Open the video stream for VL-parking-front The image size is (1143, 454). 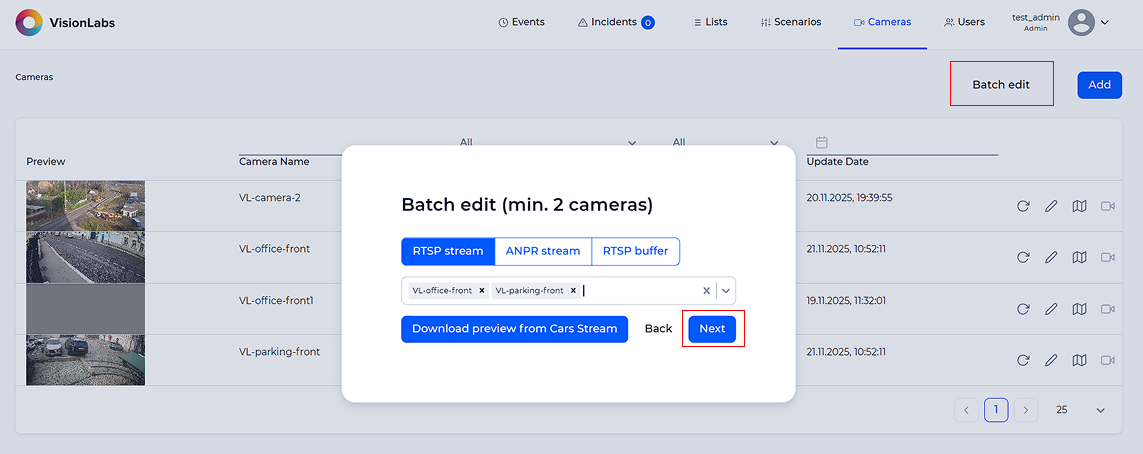1108,360
